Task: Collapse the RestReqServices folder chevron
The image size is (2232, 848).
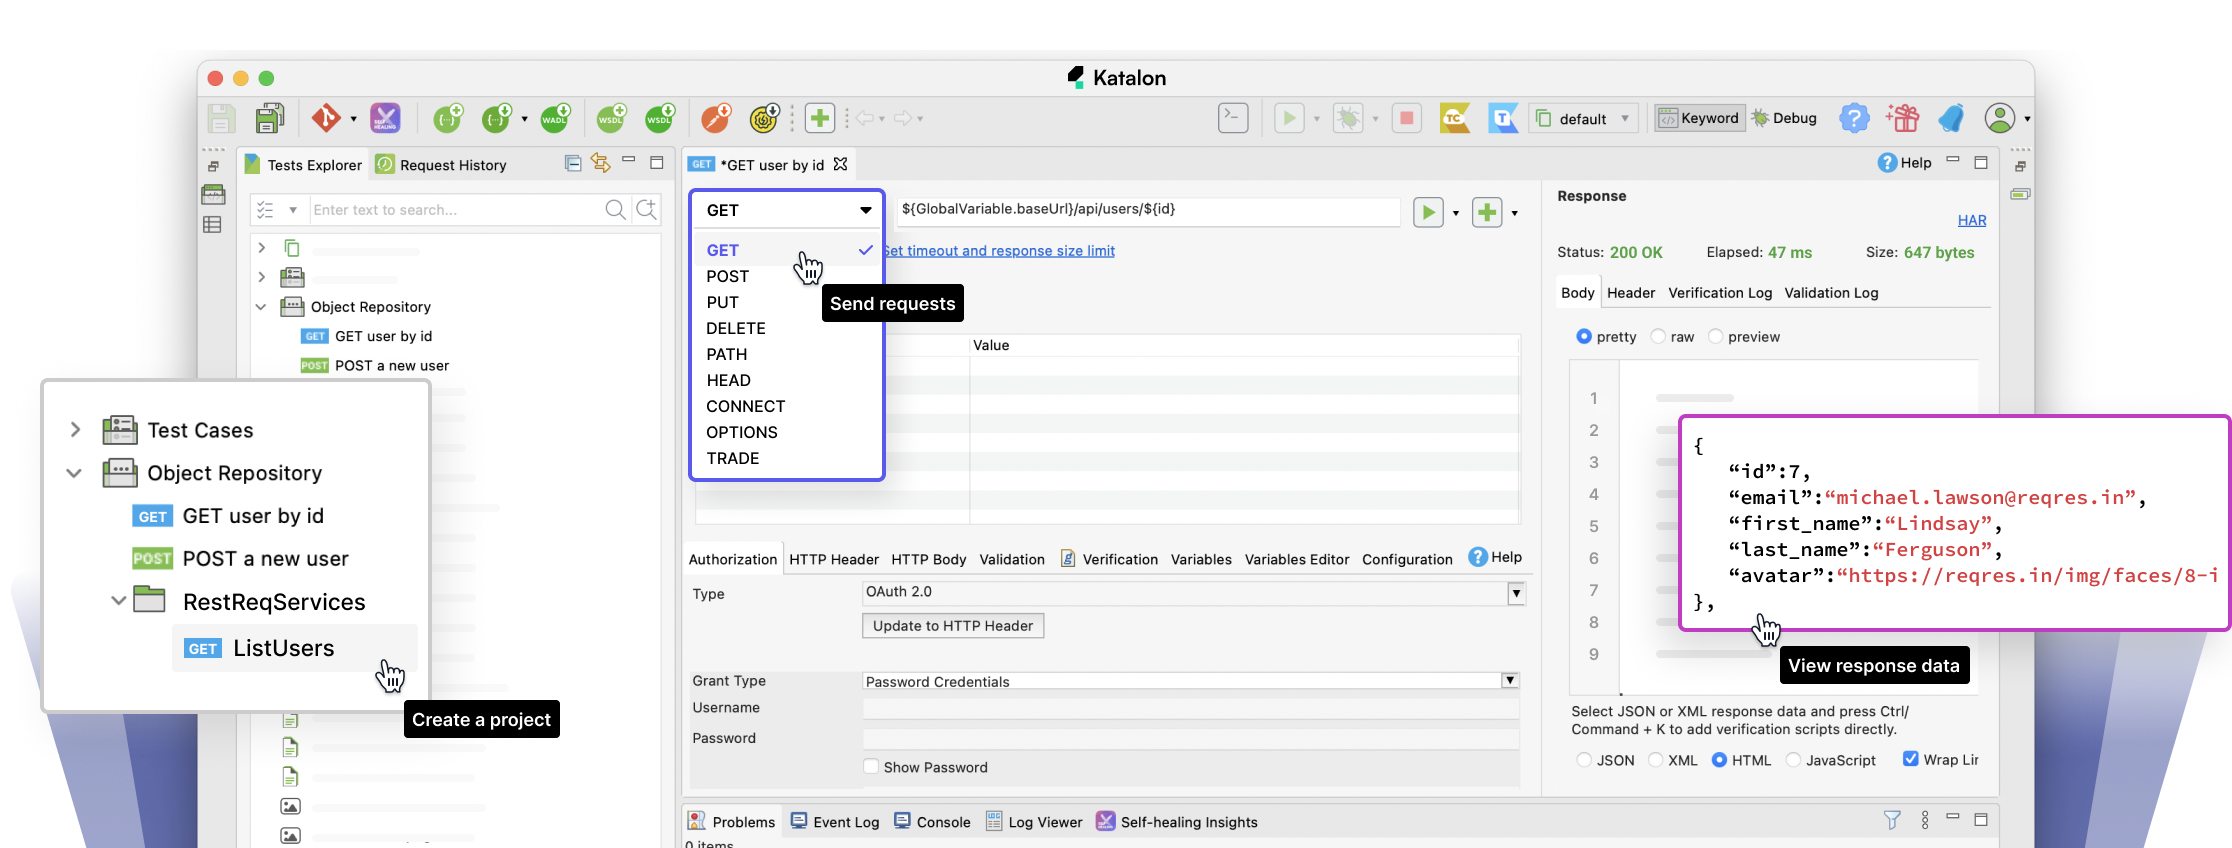Action: [x=118, y=601]
